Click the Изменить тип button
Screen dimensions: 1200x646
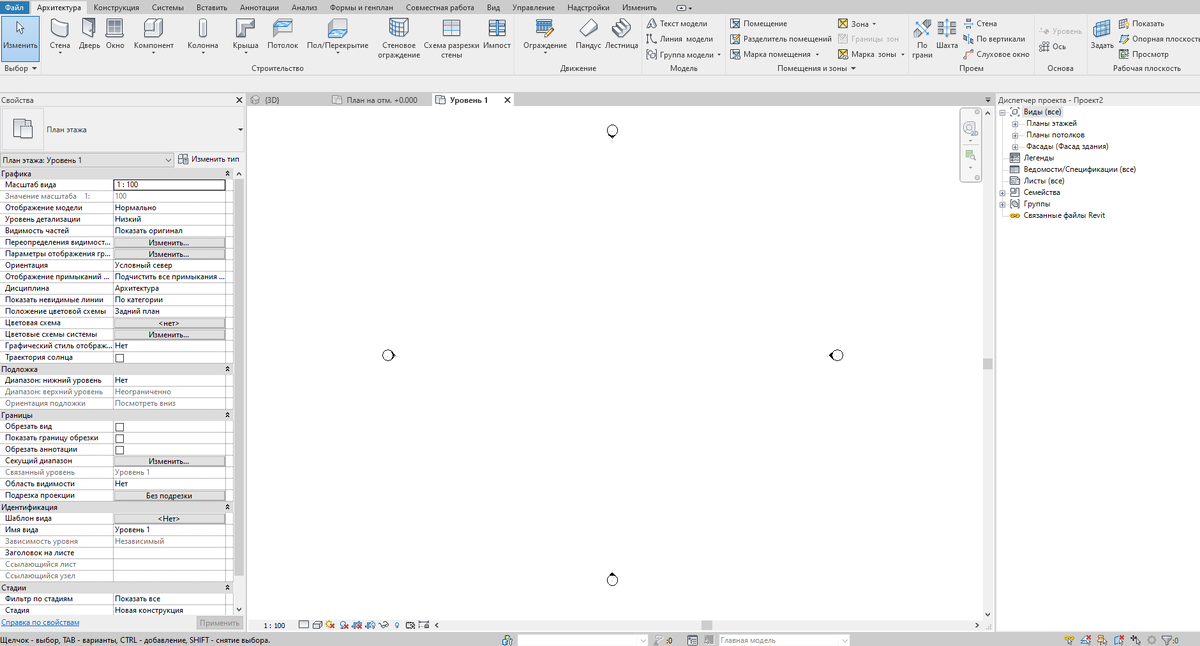[208, 160]
